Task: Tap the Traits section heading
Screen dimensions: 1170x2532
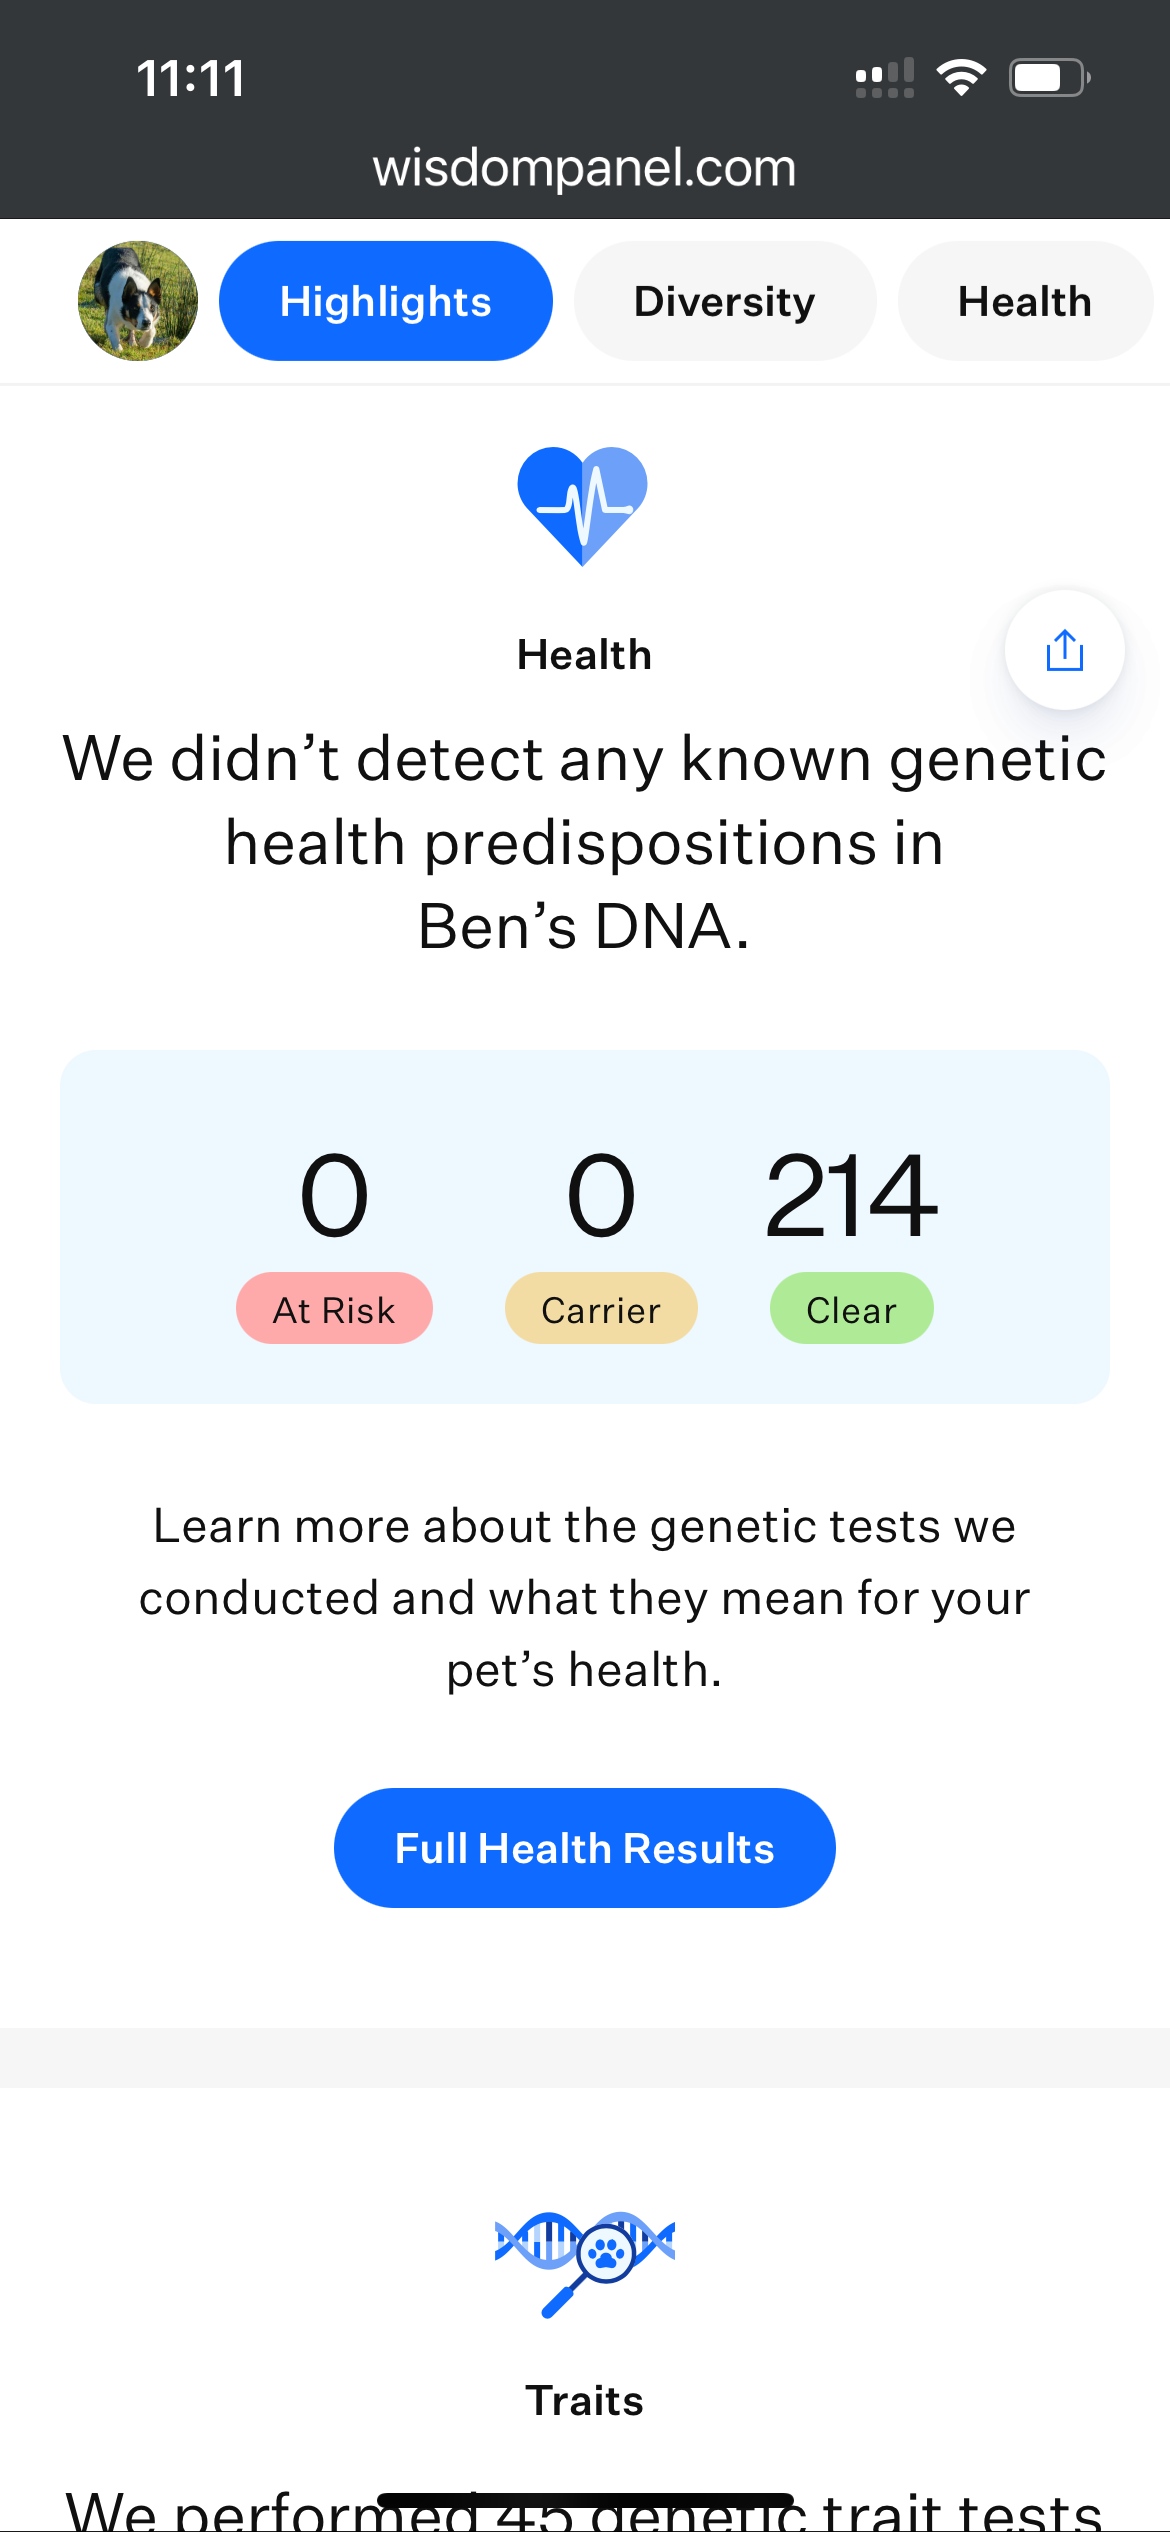Action: coord(585,2401)
